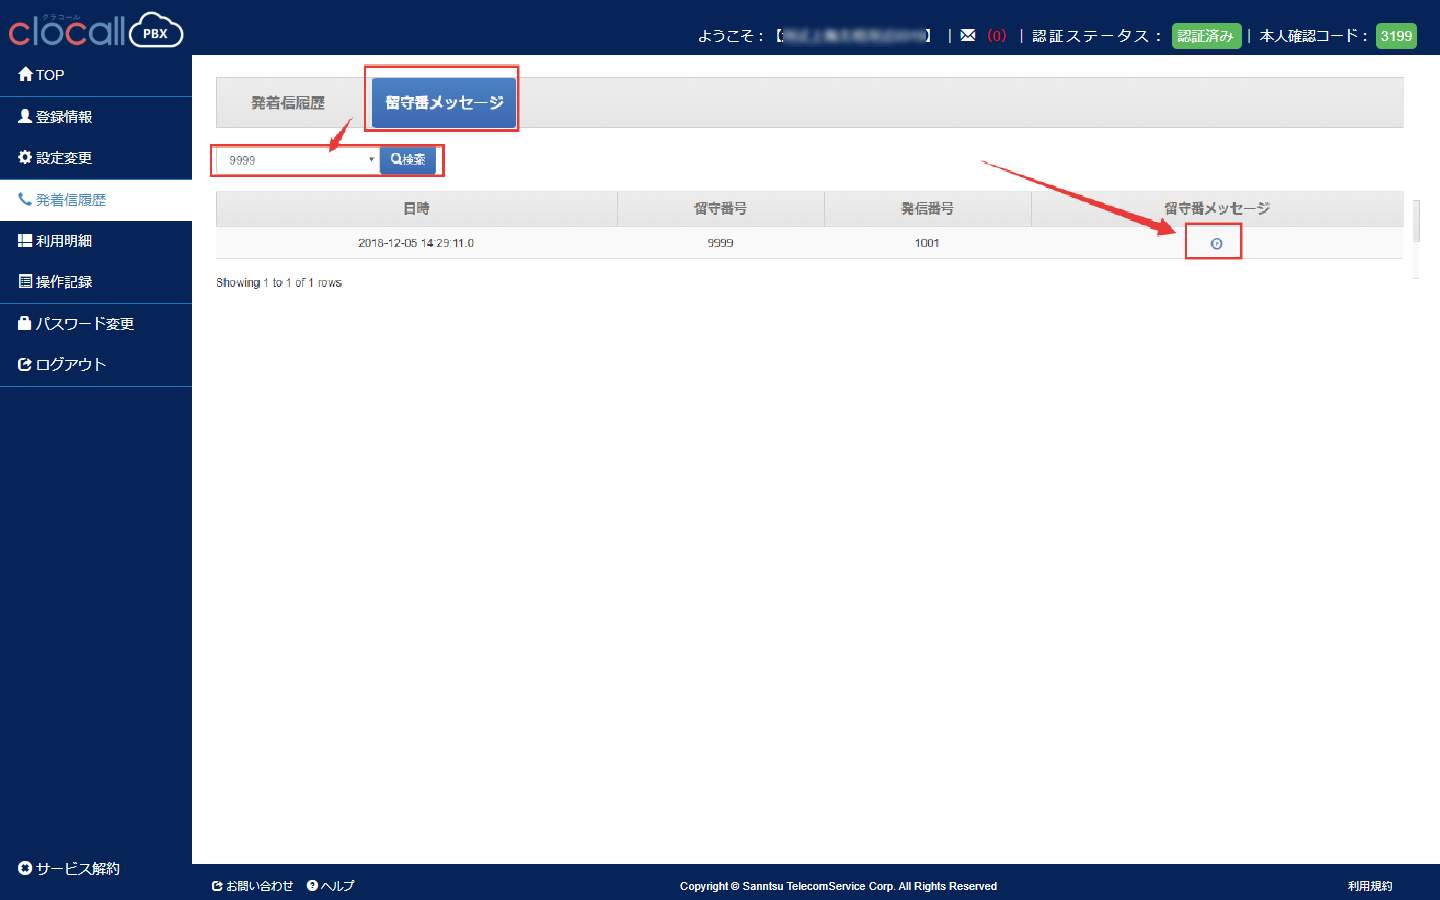Viewport: 1440px width, 900px height.
Task: Click サービス解約 at sidebar bottom
Action: point(69,868)
